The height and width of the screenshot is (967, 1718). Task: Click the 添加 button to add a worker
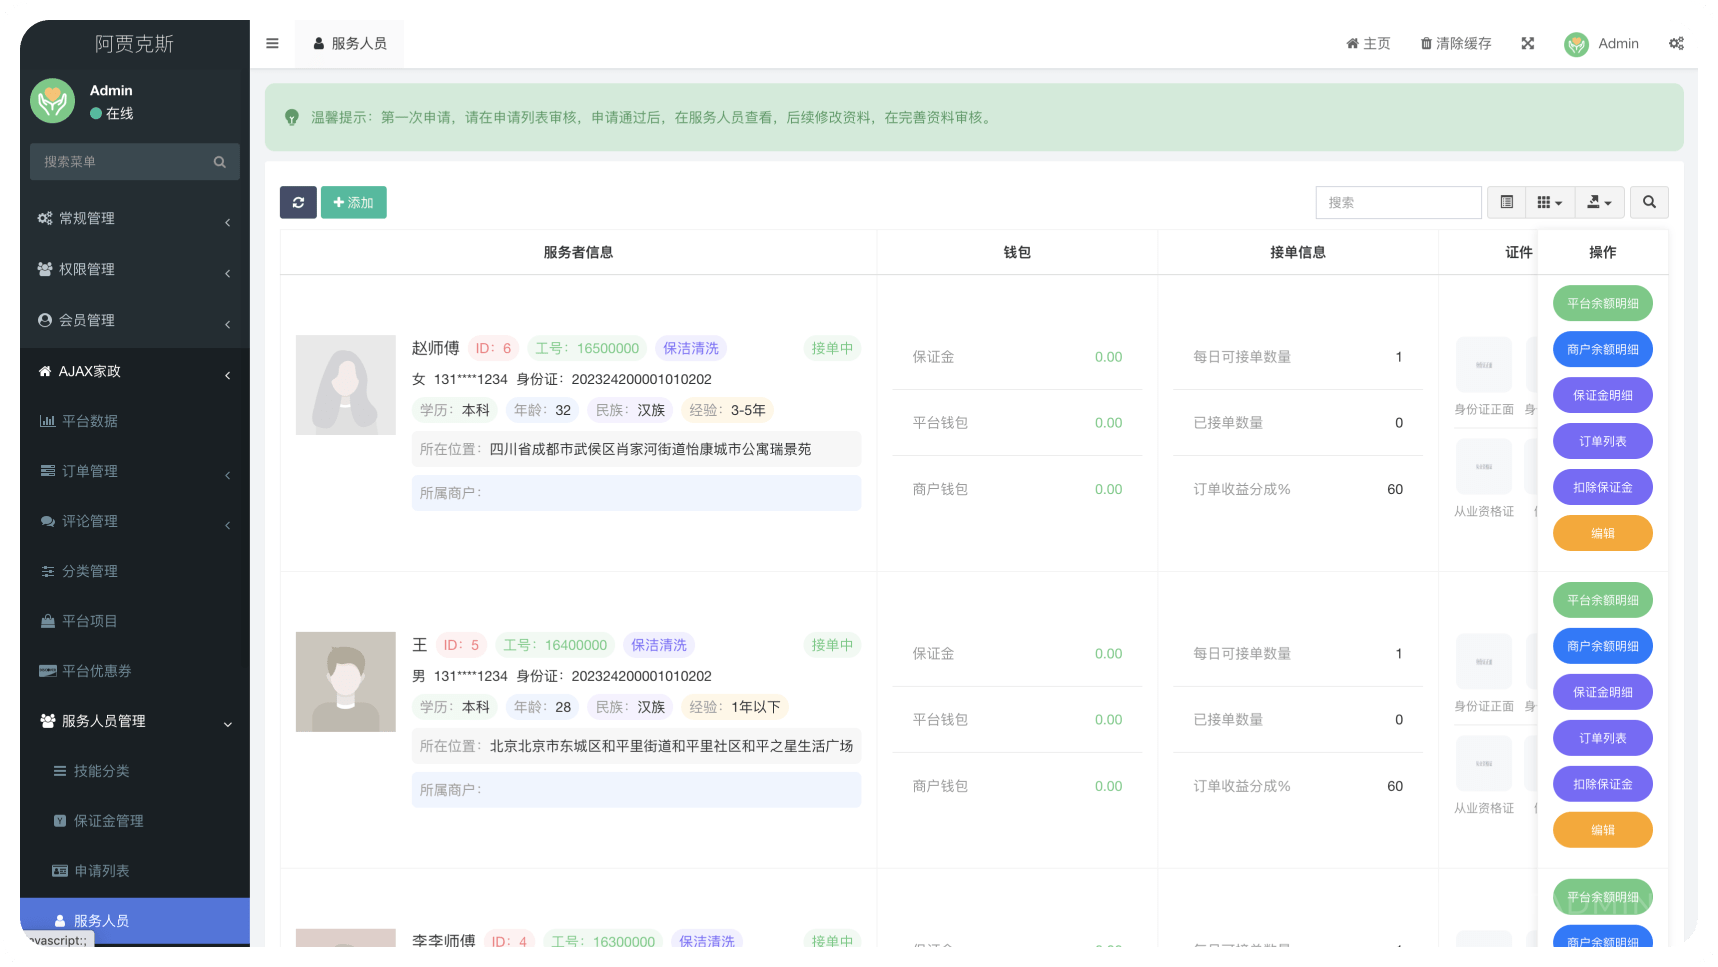[x=354, y=202]
